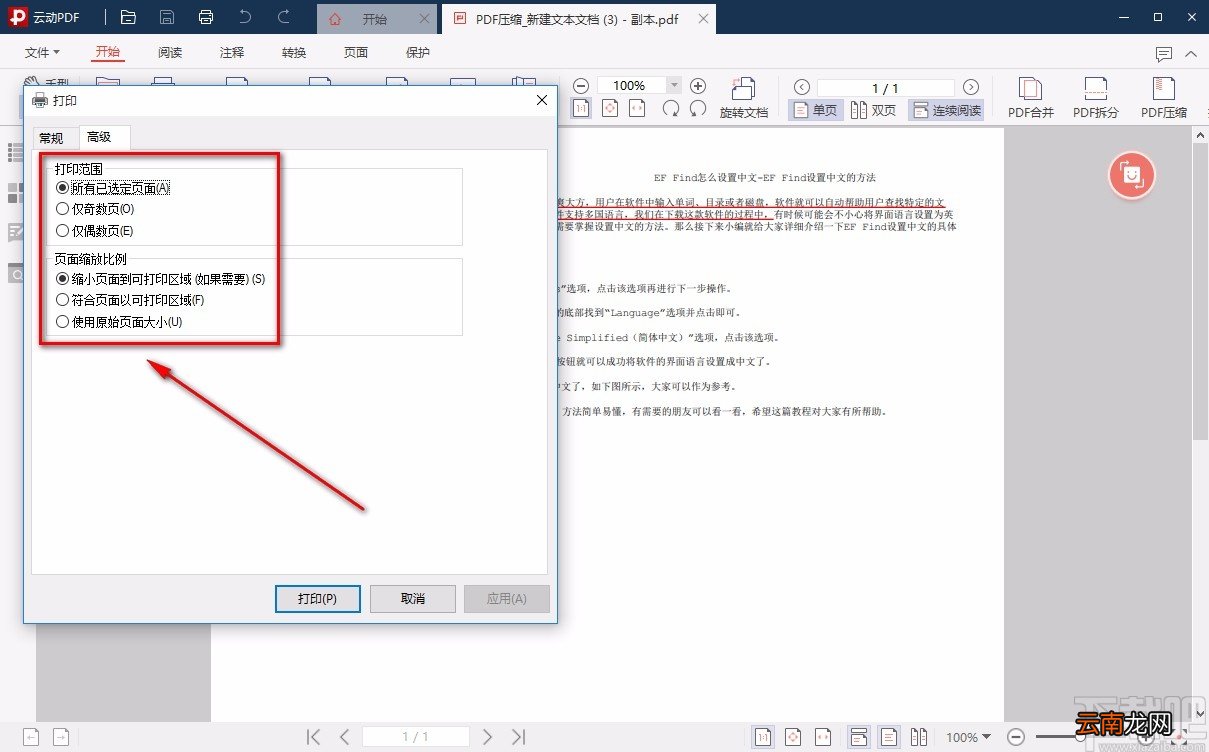This screenshot has width=1209, height=752.
Task: Click the redo arrow in title bar
Action: pyautogui.click(x=284, y=17)
